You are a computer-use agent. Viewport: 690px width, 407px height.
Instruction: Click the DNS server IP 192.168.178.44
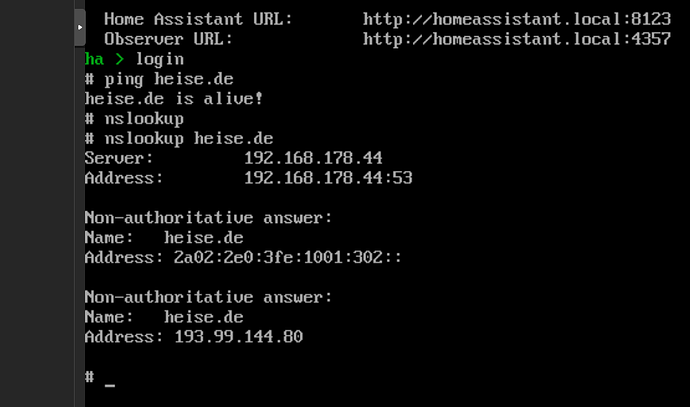pos(313,158)
